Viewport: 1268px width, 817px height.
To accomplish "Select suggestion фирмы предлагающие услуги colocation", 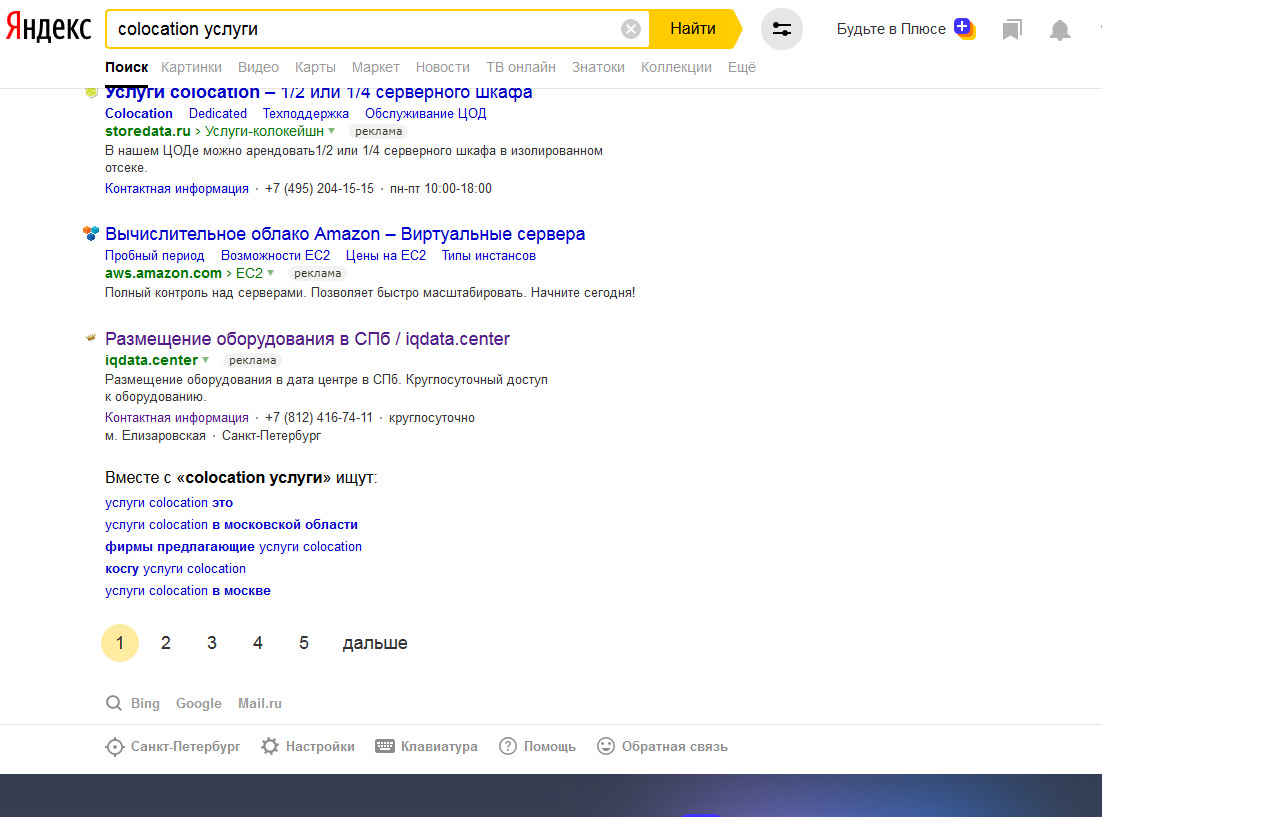I will click(x=233, y=547).
